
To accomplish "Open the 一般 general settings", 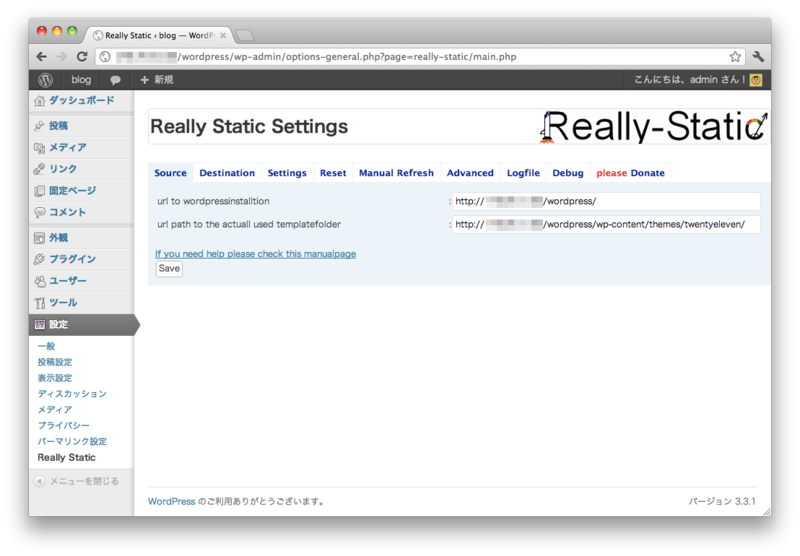I will [x=46, y=346].
